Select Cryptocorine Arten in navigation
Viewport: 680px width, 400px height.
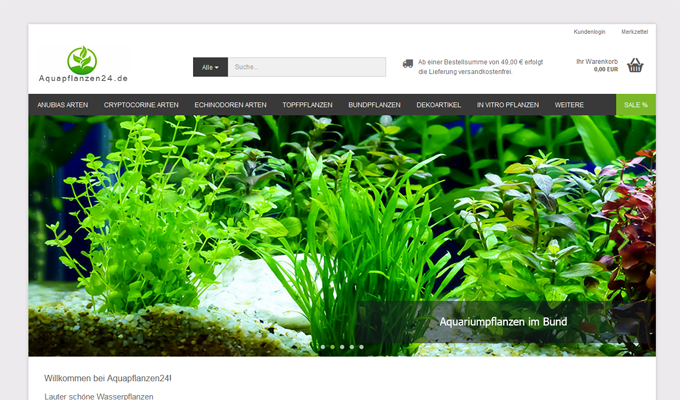point(141,105)
